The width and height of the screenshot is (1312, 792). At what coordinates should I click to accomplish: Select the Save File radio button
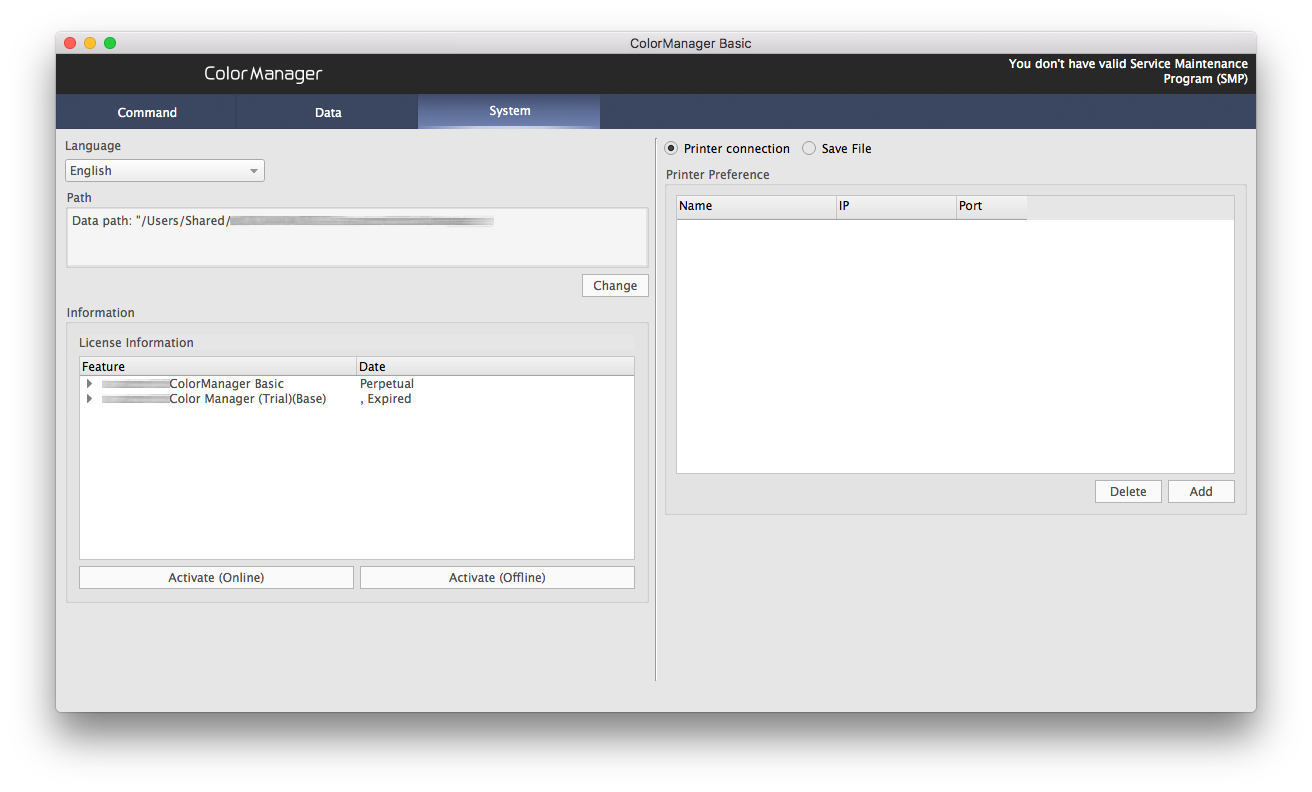[809, 149]
